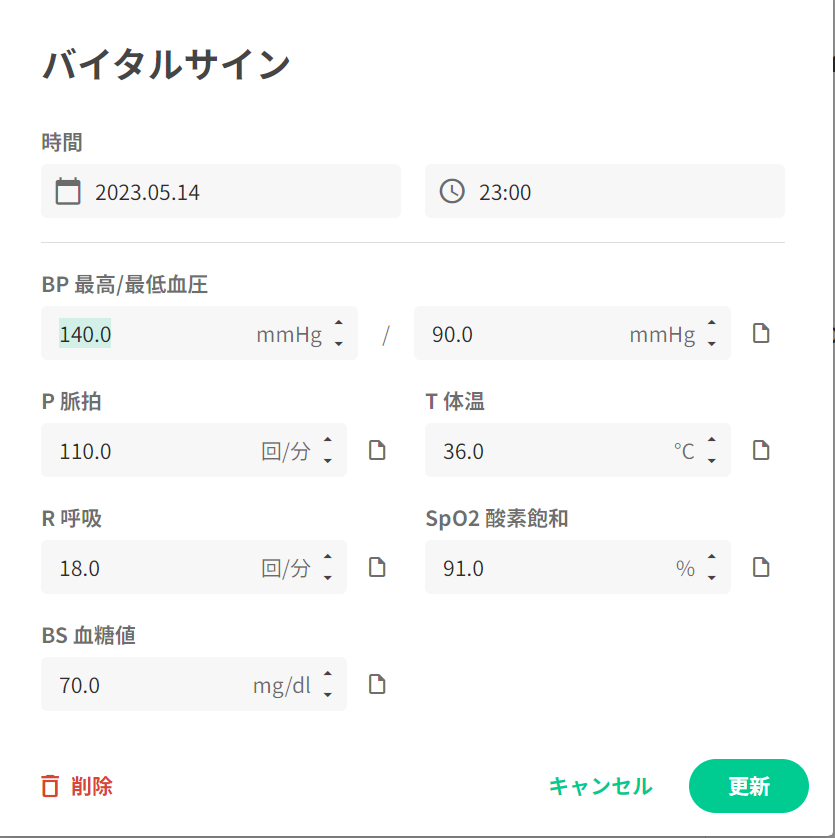Open the note icon for blood pressure
Screen dimensions: 835x838
point(761,333)
